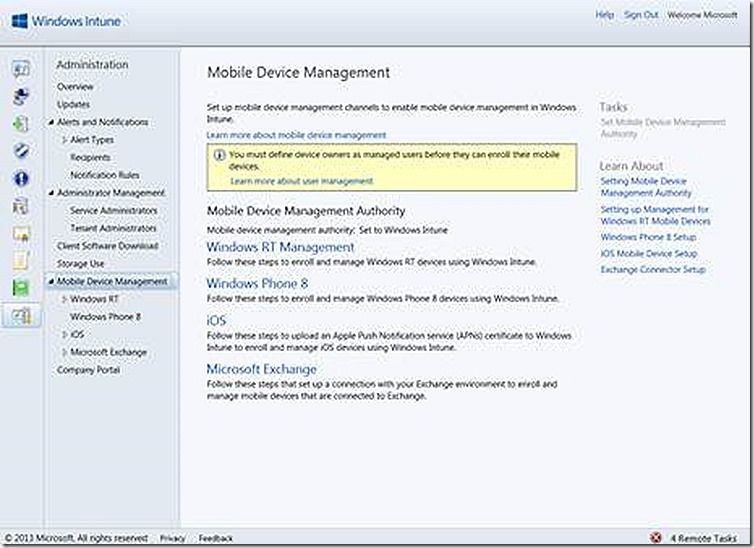Open the Updates workspace icon in the sidebar
754x548 pixels.
21,124
